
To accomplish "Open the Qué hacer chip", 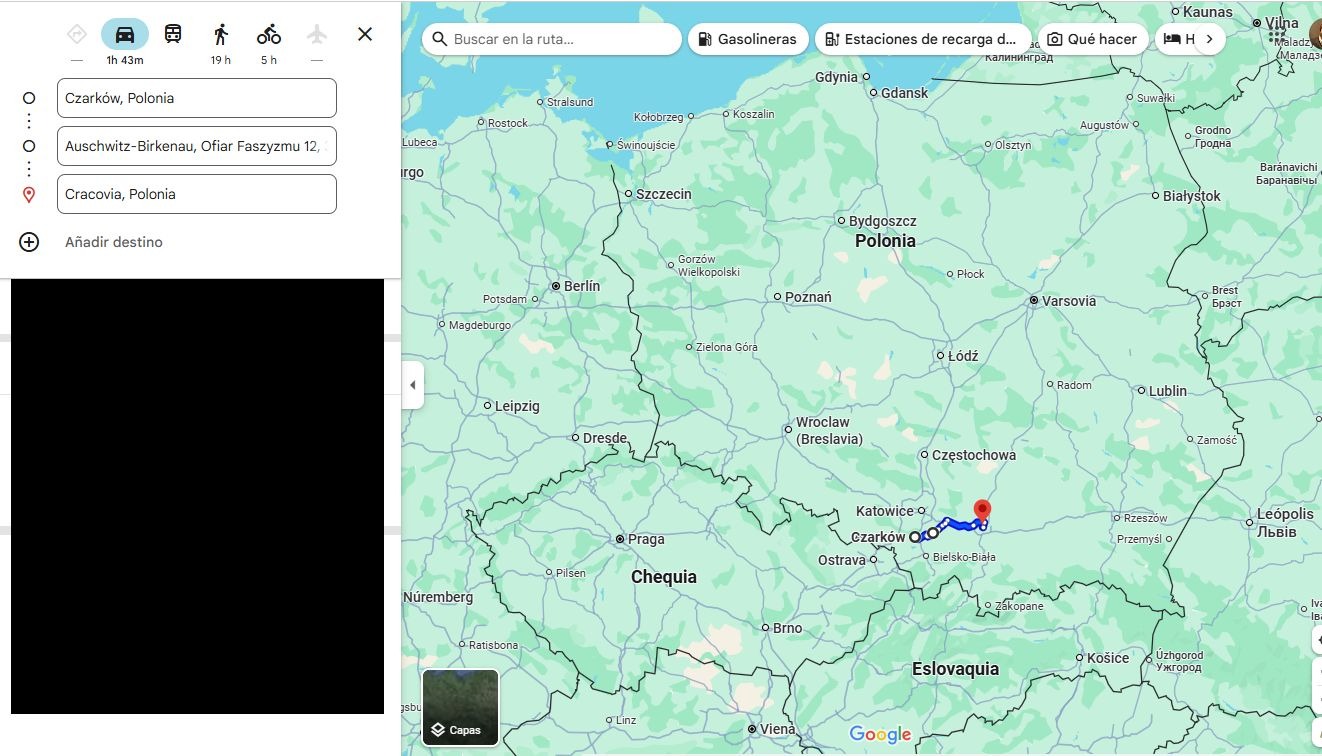I will point(1093,39).
